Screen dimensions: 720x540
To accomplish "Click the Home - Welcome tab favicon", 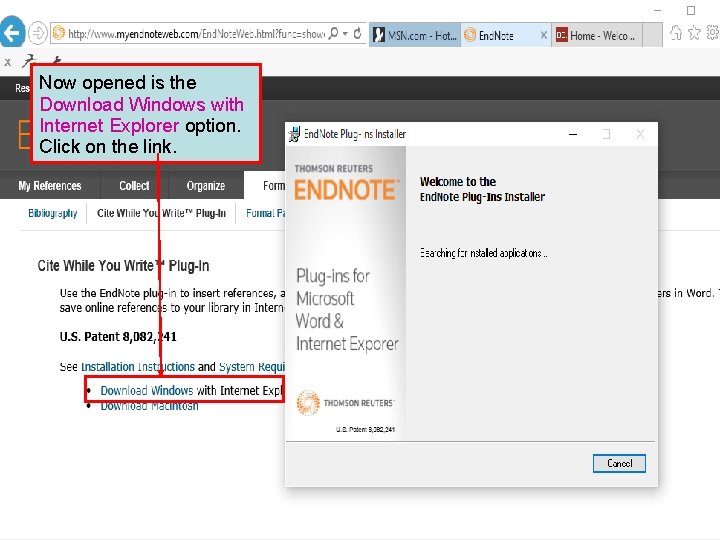I will (561, 35).
